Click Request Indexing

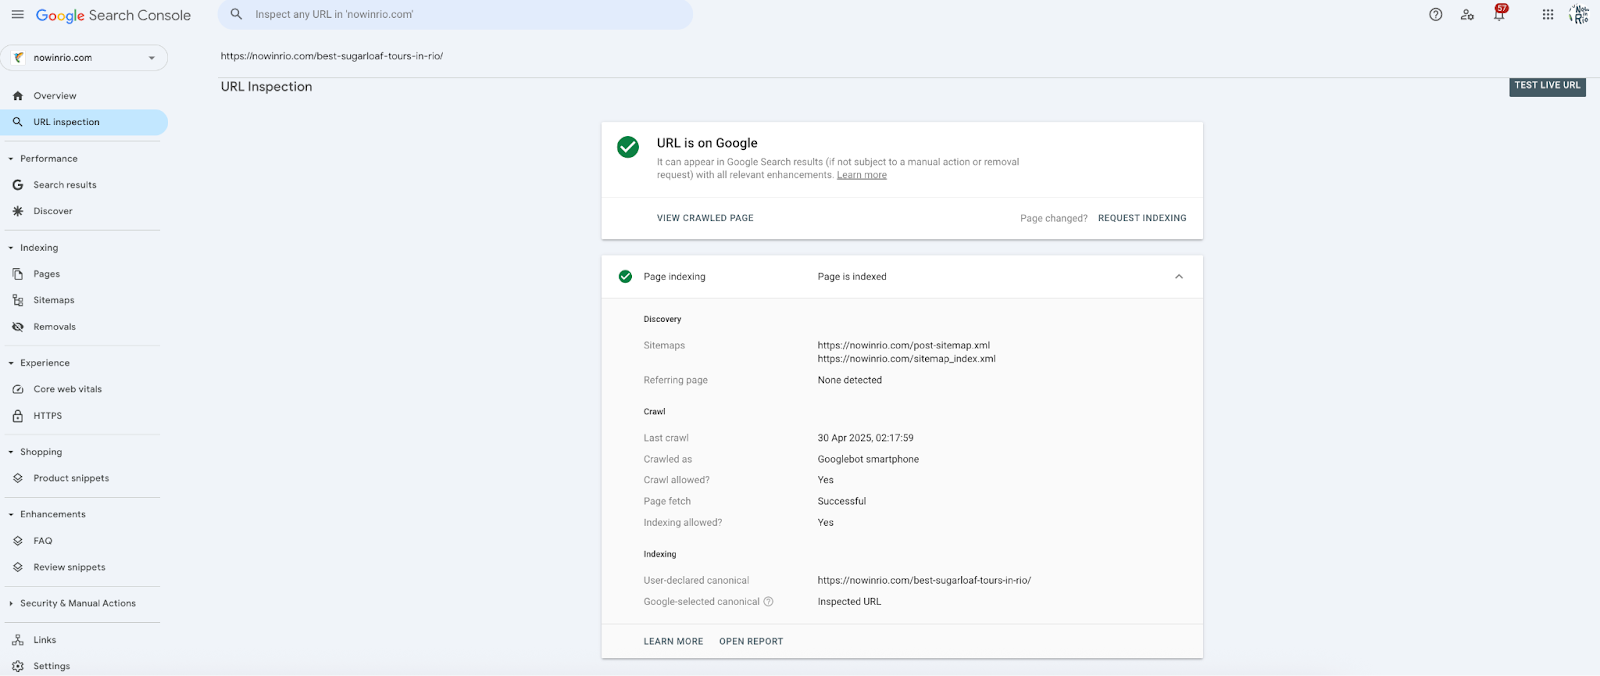click(1141, 218)
